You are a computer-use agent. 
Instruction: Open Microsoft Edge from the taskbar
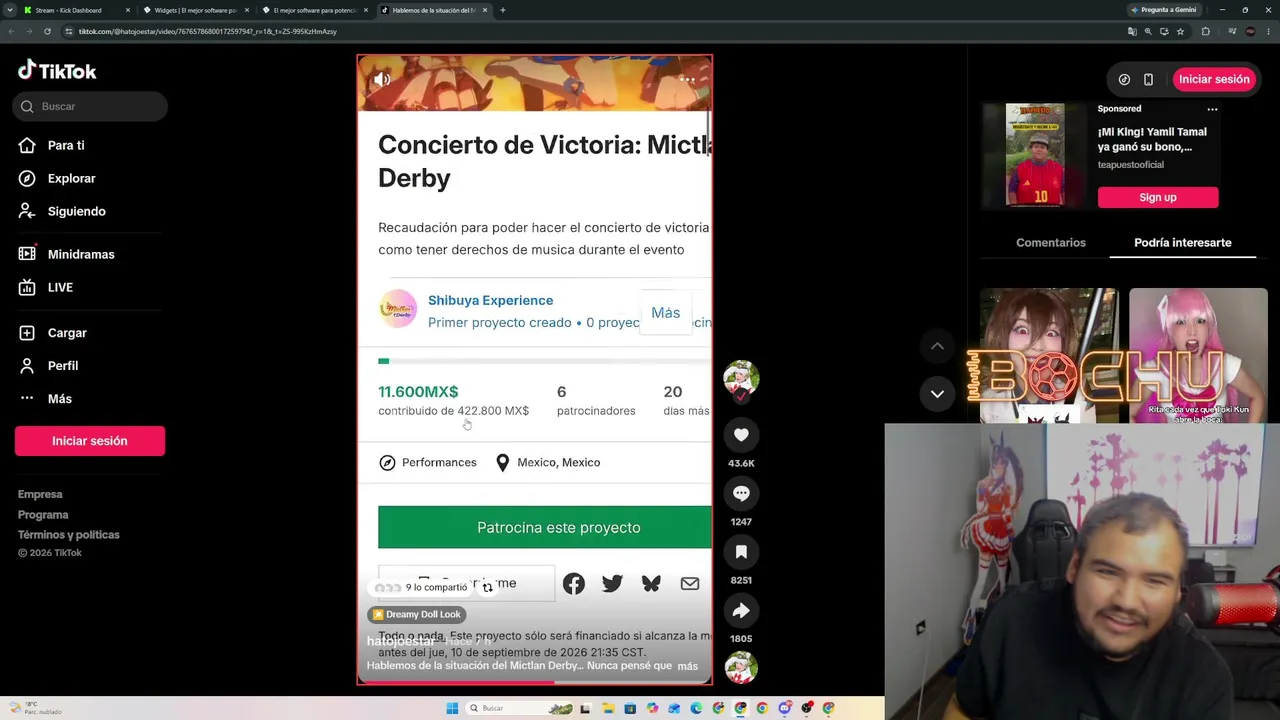point(696,708)
